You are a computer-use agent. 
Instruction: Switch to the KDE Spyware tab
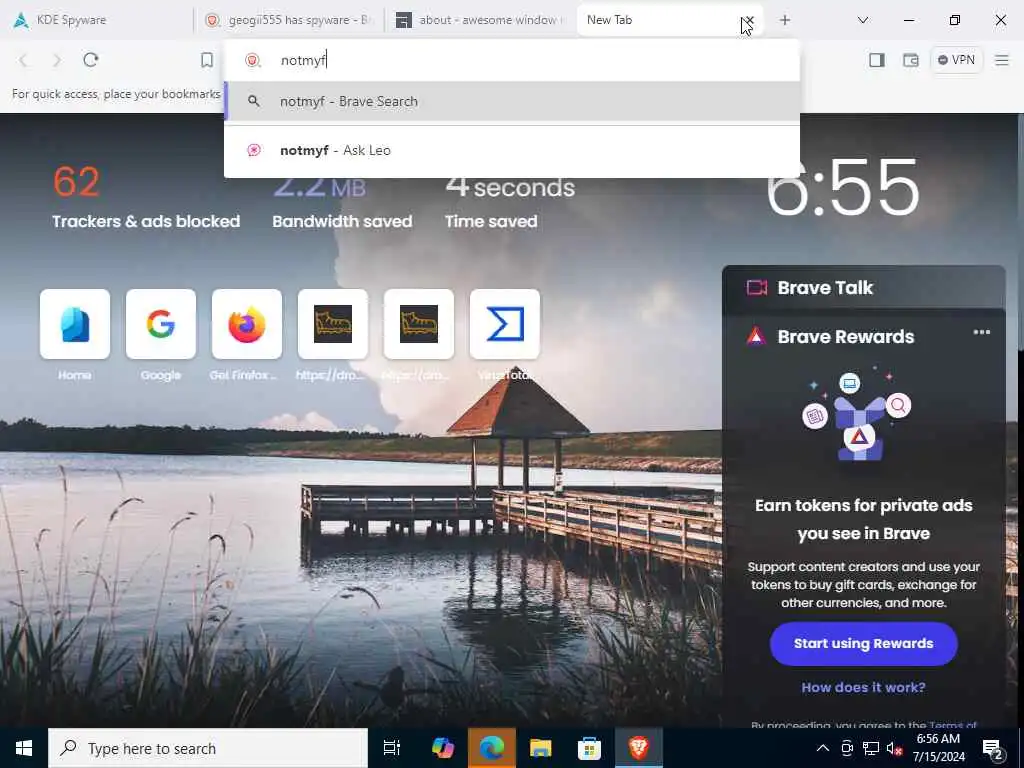98,20
